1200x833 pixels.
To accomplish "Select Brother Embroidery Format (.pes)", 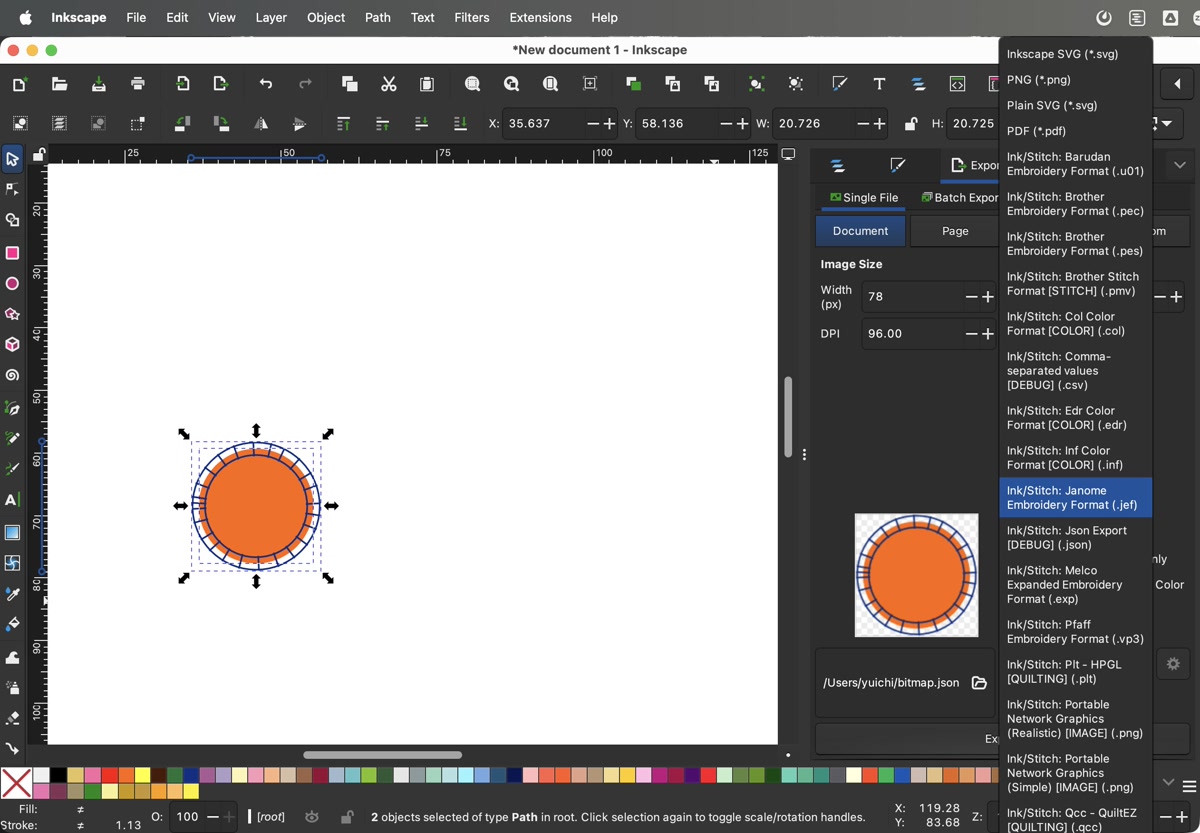I will 1076,244.
